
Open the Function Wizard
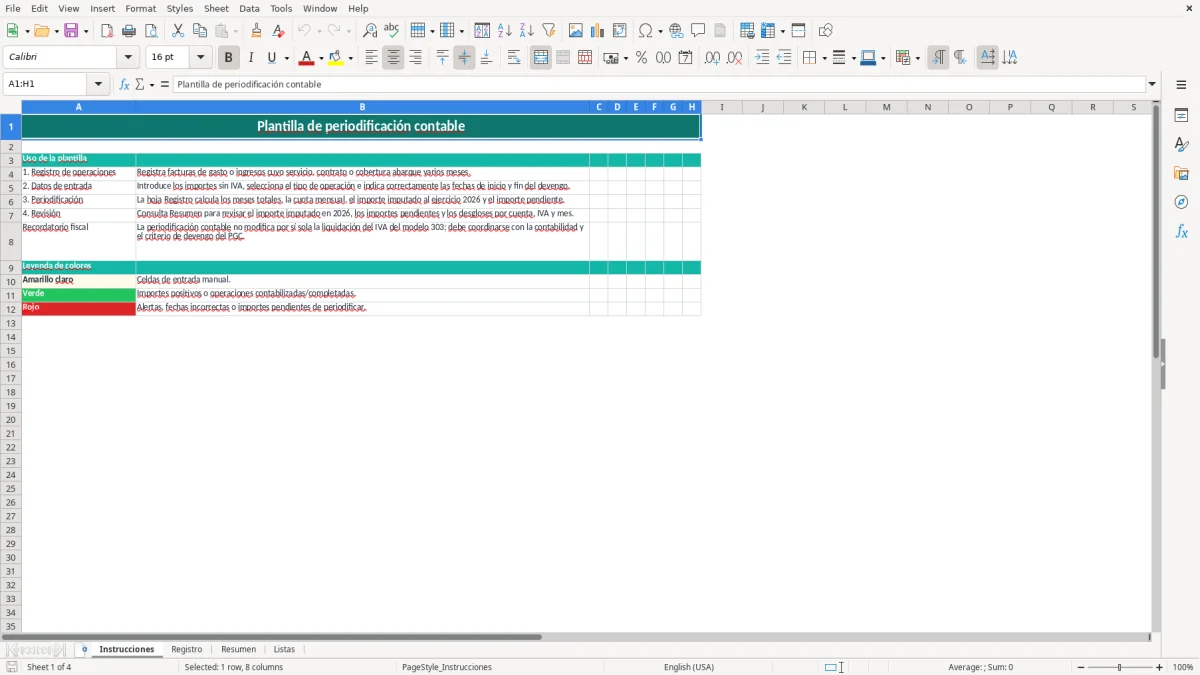pos(124,85)
